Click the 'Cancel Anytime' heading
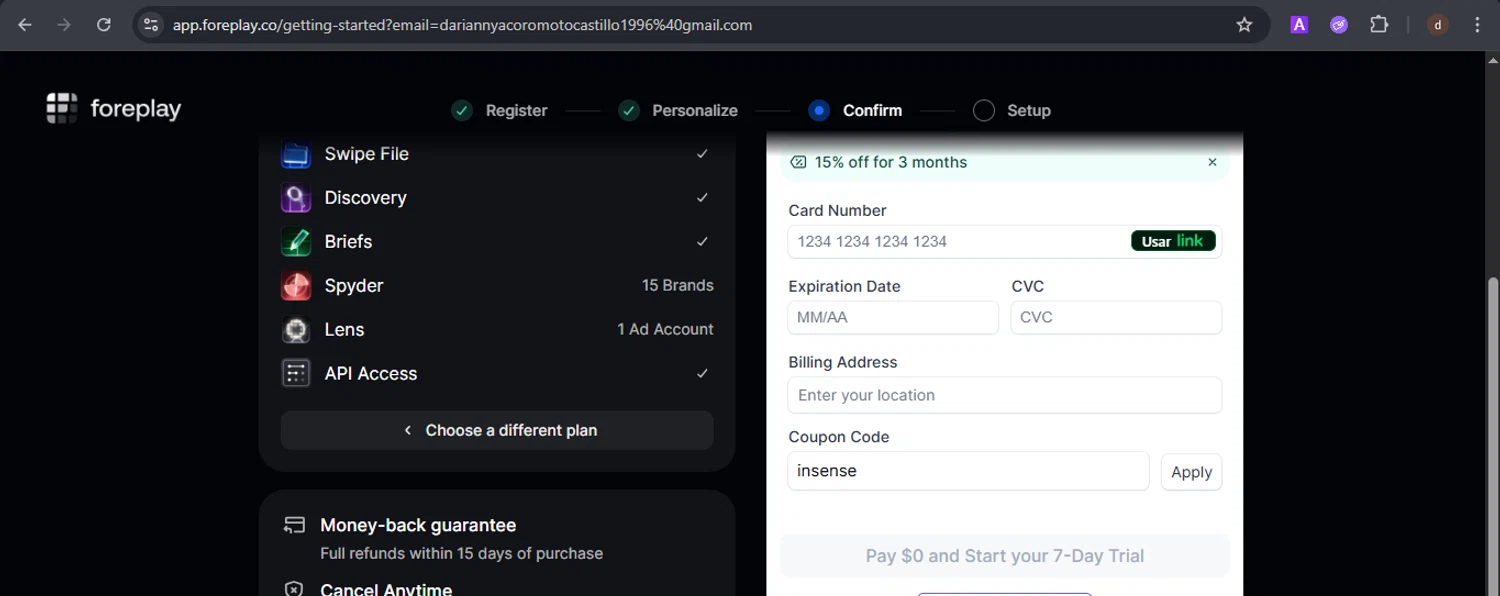 (386, 589)
